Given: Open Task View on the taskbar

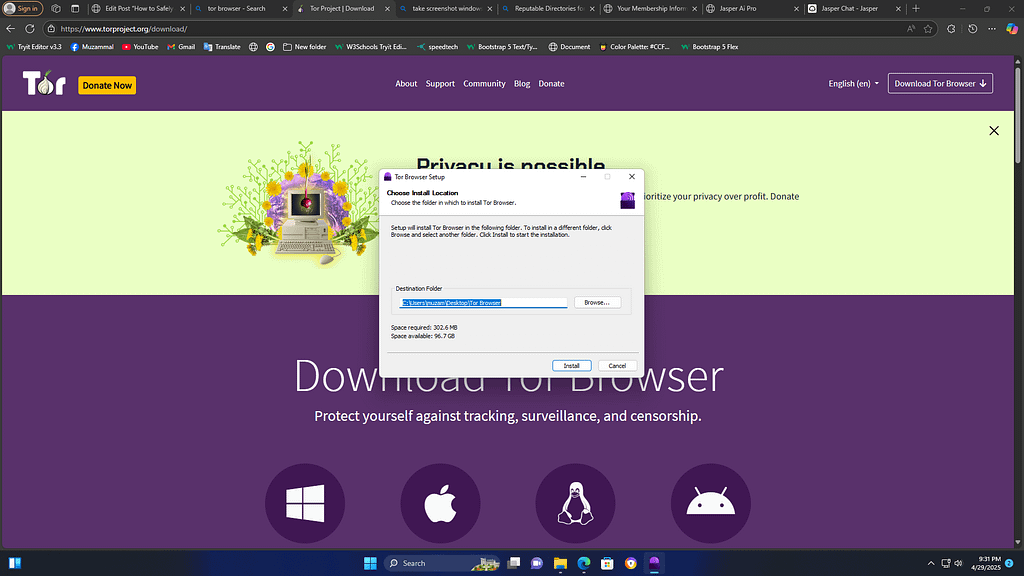Looking at the screenshot, I should tap(514, 563).
